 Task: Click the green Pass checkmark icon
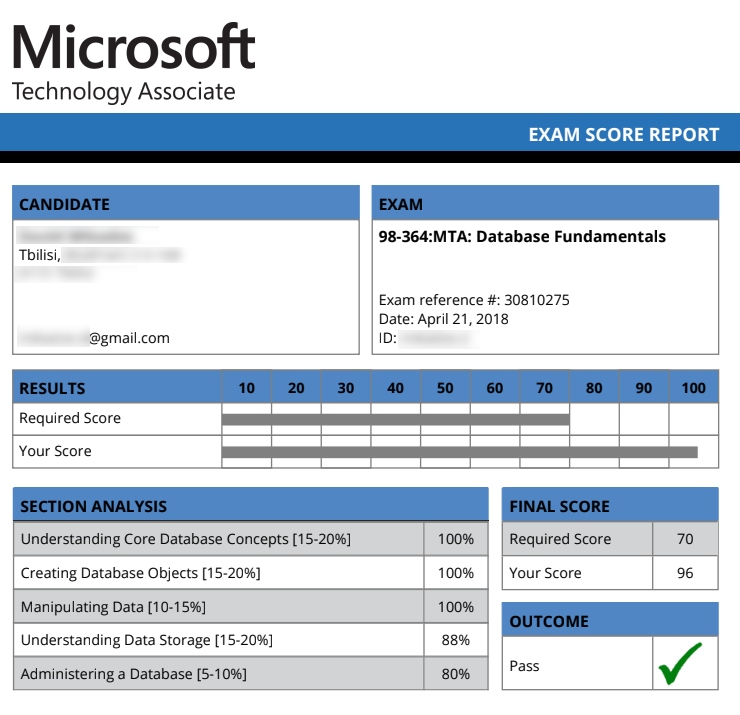click(680, 663)
